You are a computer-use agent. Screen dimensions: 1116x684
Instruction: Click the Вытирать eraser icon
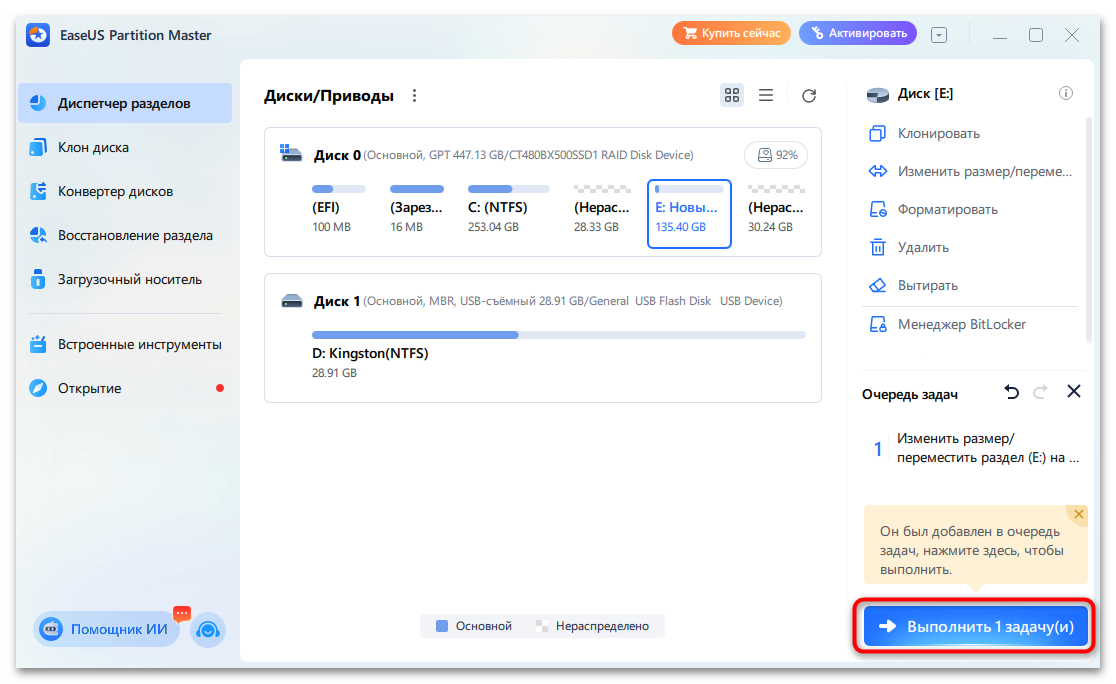pos(878,285)
